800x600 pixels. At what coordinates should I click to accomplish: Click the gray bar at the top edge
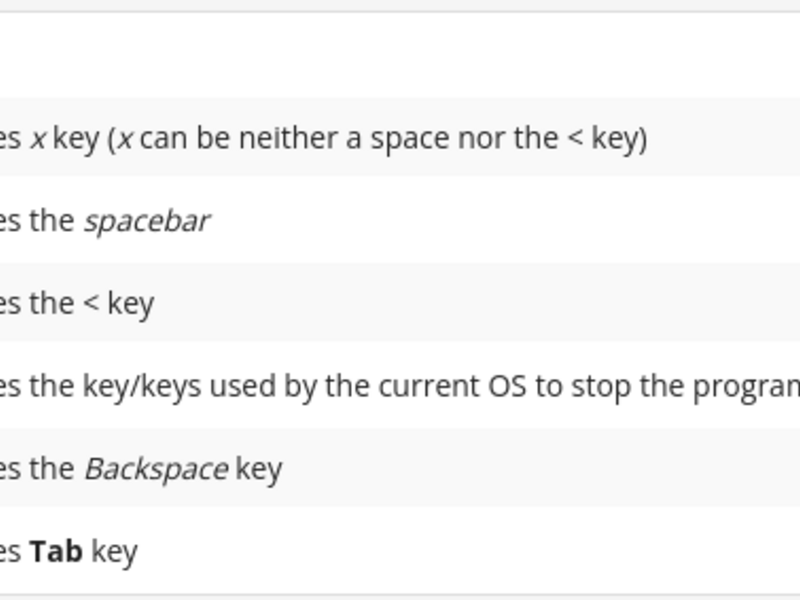400,5
